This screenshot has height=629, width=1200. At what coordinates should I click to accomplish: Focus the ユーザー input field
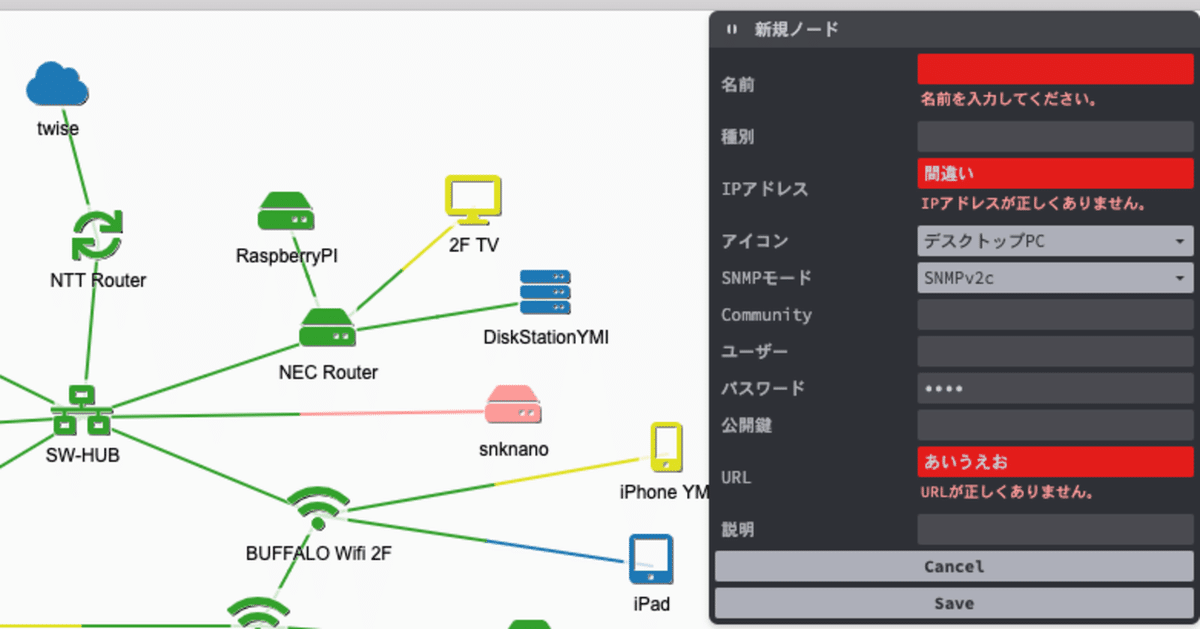coord(1055,351)
